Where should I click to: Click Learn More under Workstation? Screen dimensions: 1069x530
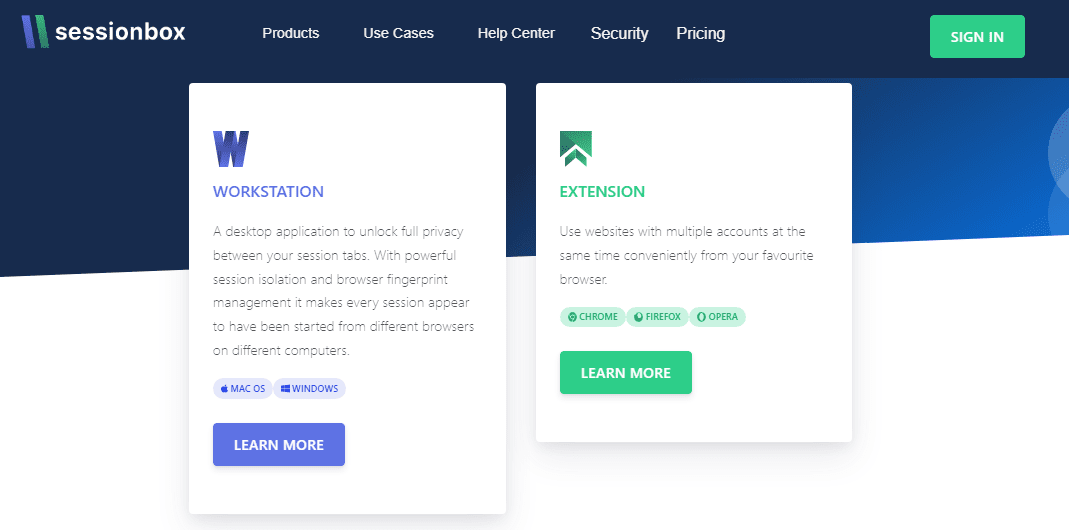coord(279,445)
